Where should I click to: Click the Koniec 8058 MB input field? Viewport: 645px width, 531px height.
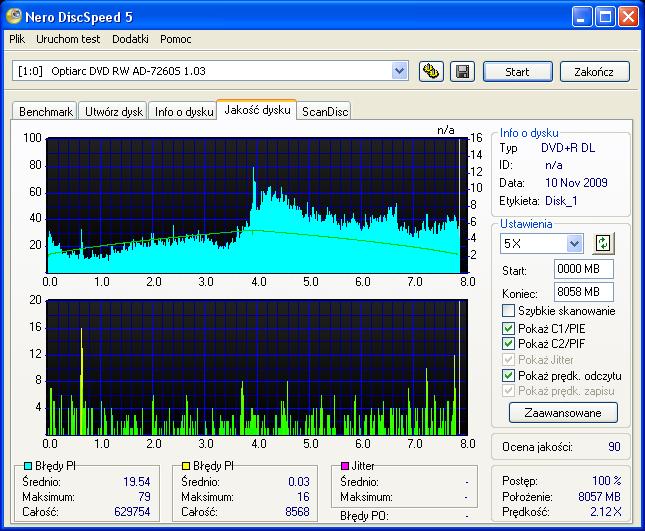[584, 292]
